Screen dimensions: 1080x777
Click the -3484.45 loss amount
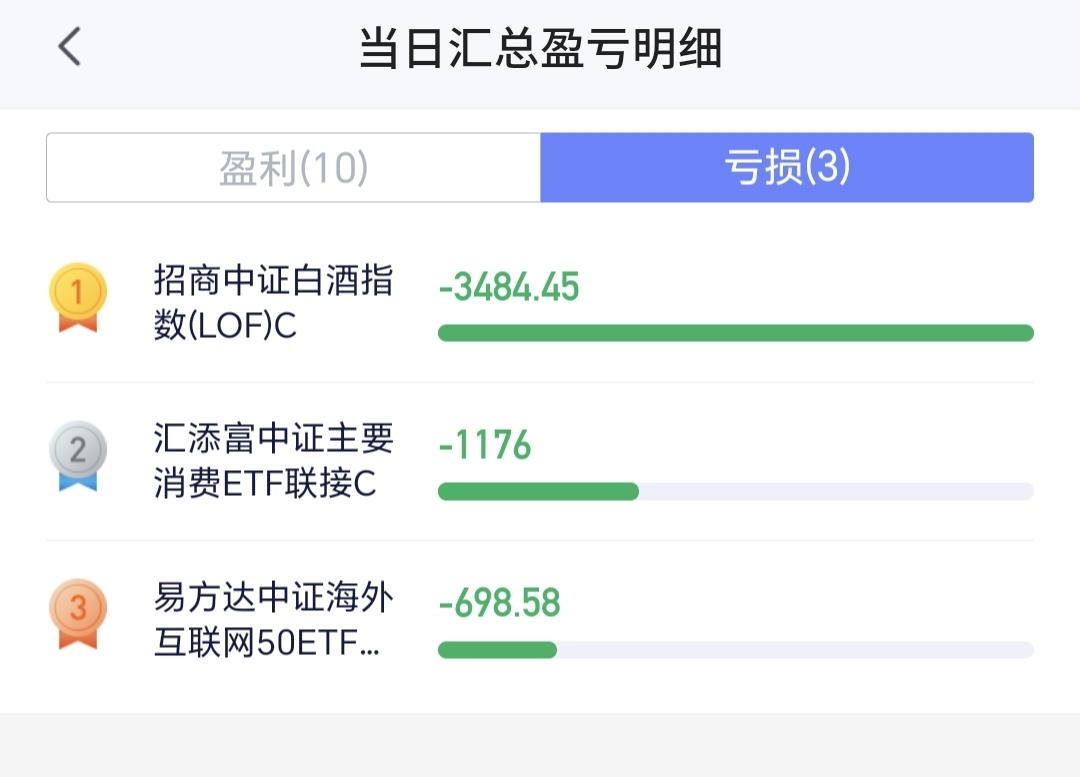509,287
